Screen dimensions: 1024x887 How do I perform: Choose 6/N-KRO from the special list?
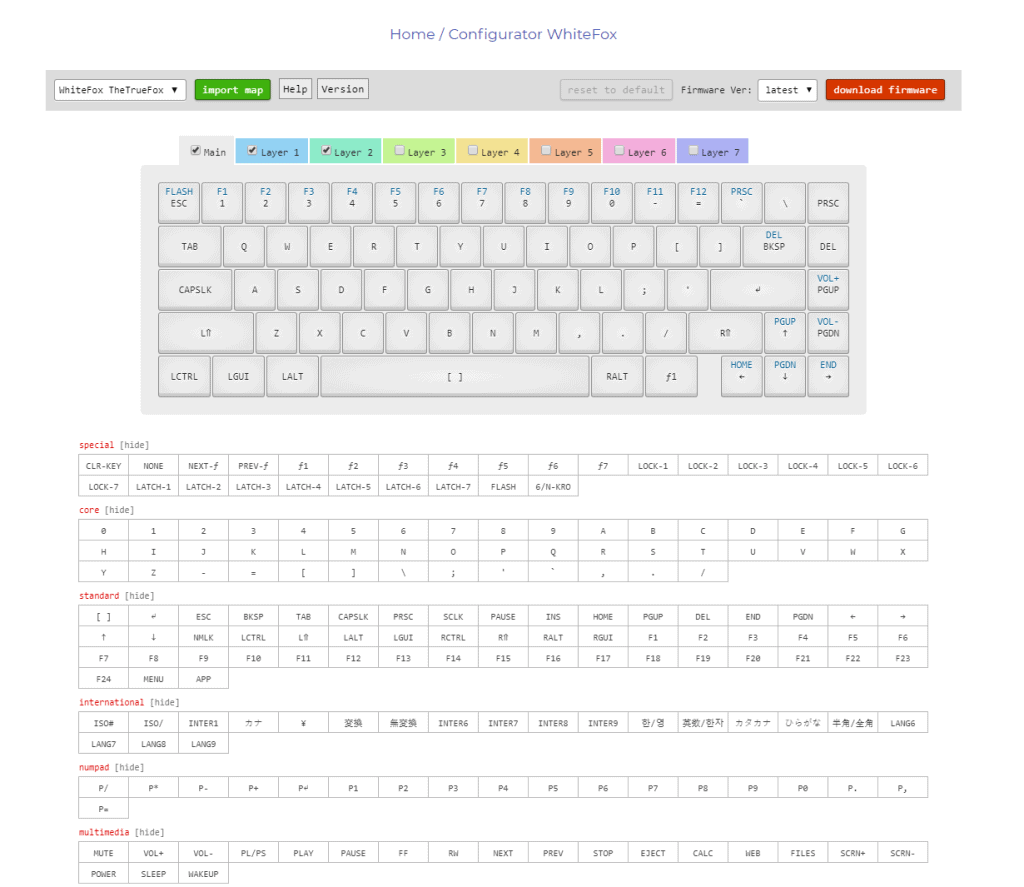tap(553, 487)
